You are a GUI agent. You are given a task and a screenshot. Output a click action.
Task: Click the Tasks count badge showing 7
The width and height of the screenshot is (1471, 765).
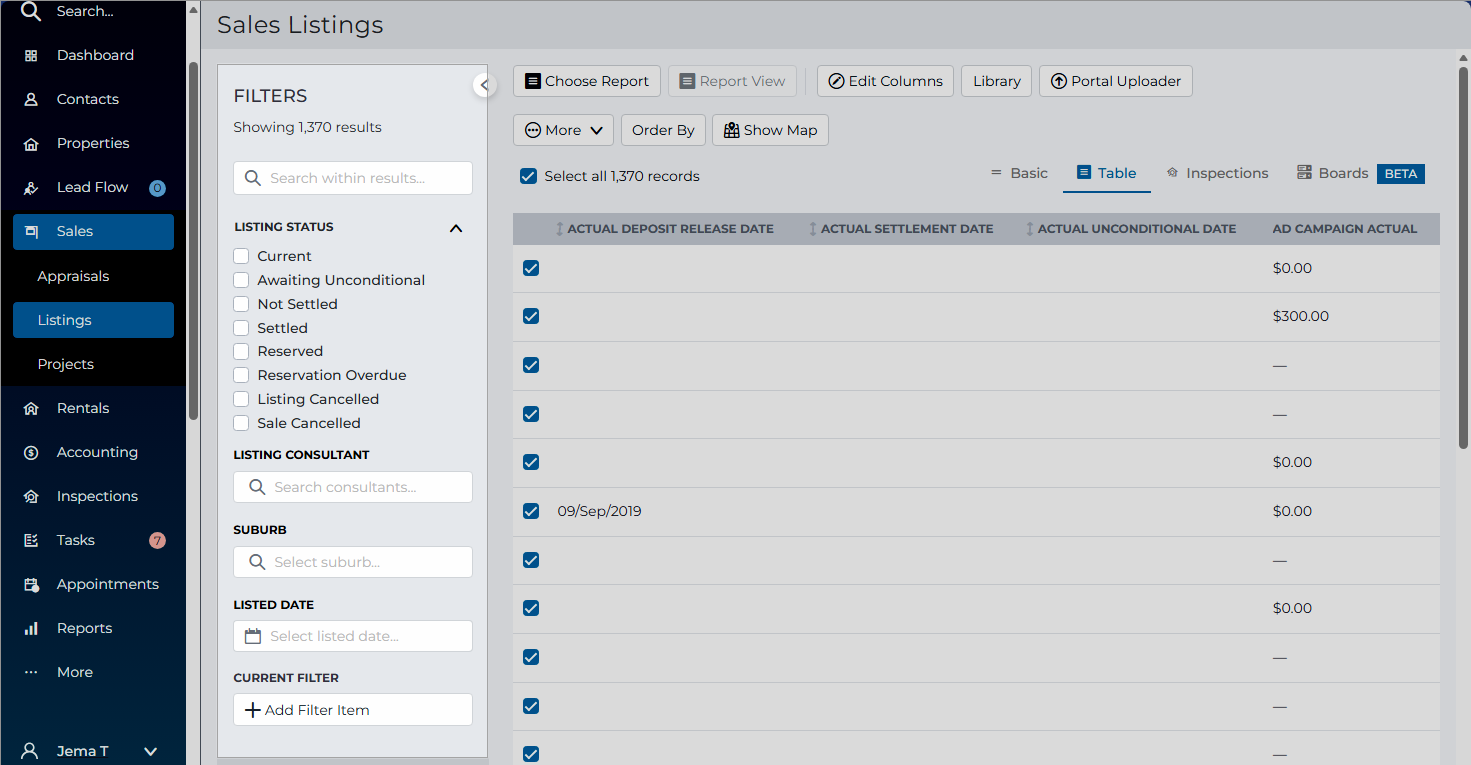(x=157, y=541)
